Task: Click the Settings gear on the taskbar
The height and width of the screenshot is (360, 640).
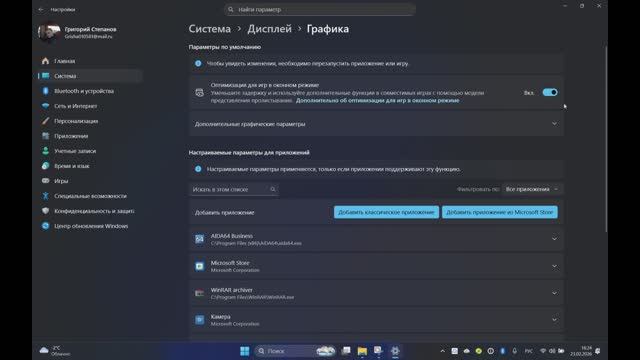Action: point(395,351)
